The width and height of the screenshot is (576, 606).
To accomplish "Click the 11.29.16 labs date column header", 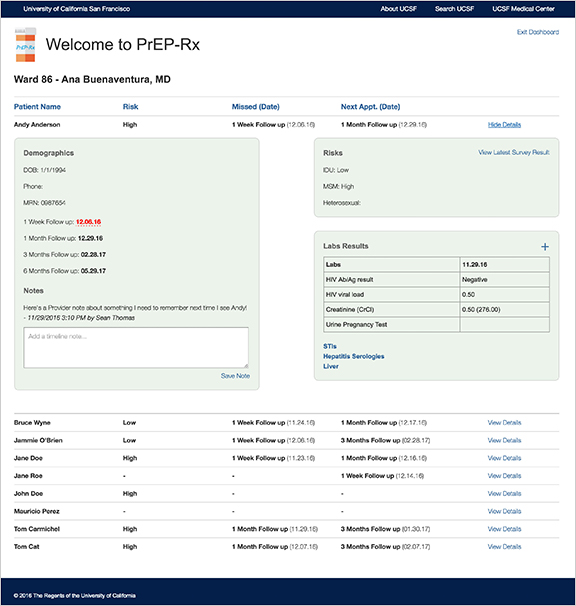I will click(x=504, y=264).
